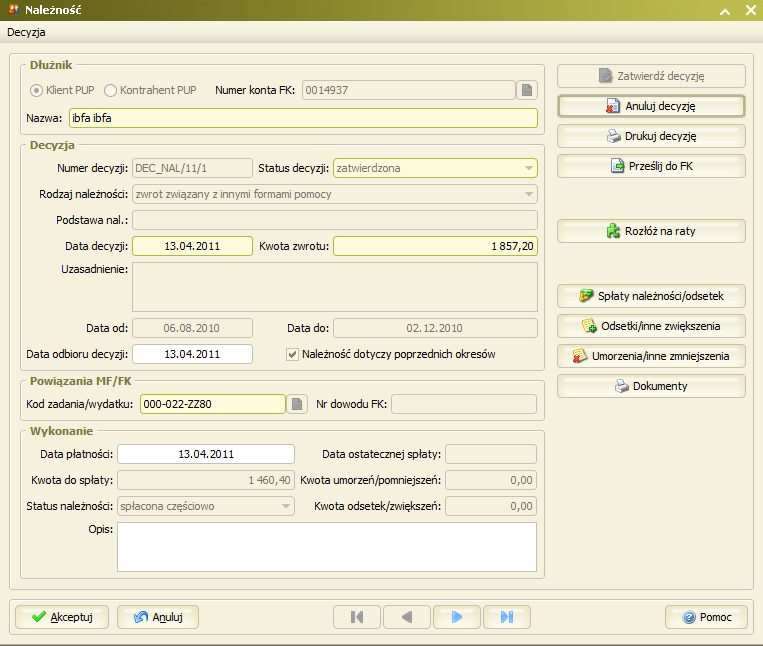Open Umorzenia/inne zmniejszenia

(651, 357)
